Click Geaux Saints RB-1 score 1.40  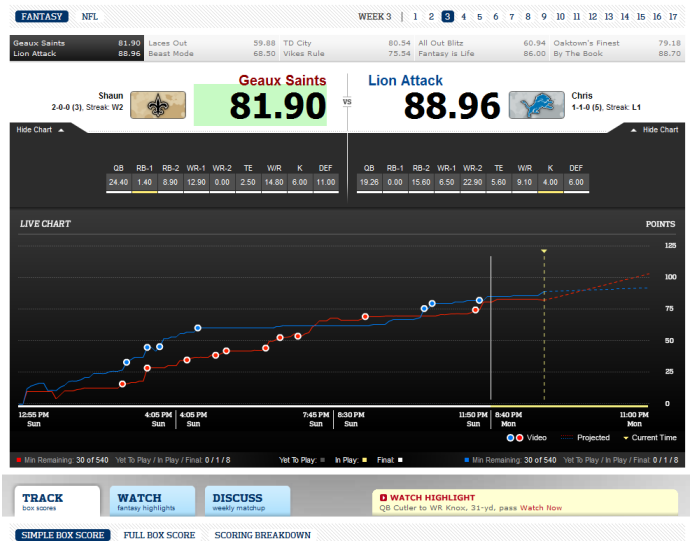point(144,182)
